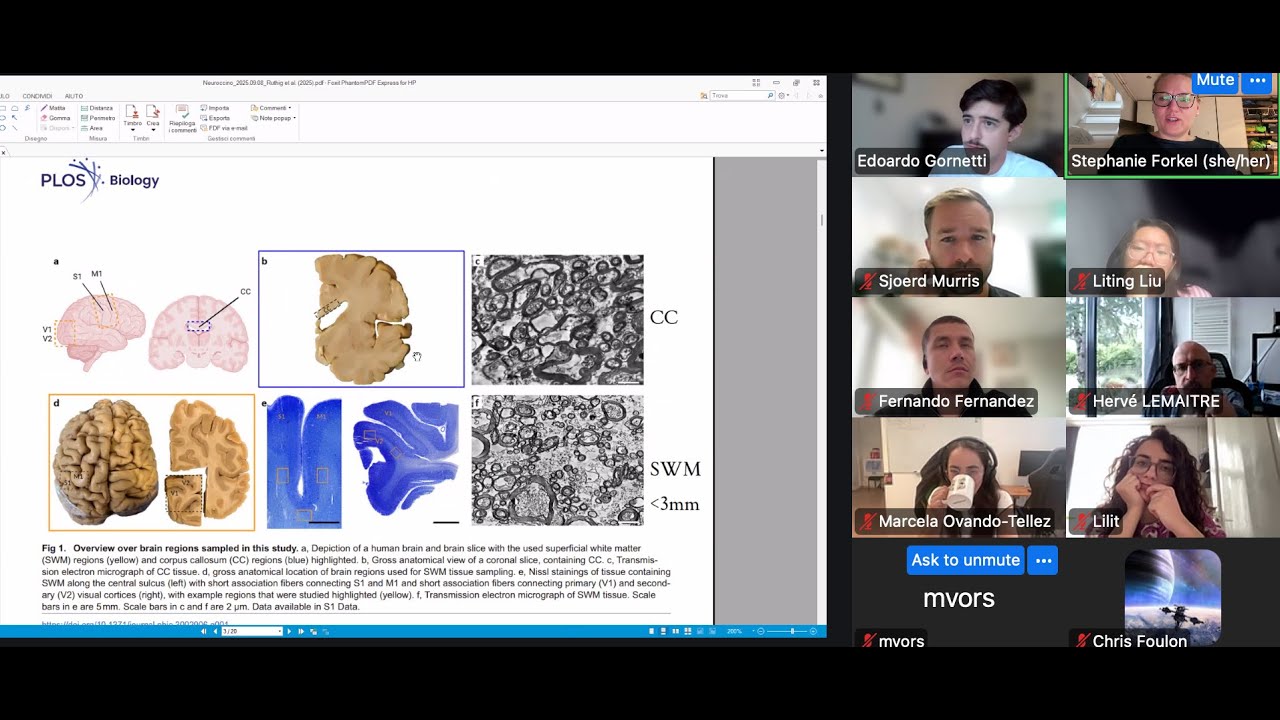
Task: Select Hervé LEMAITRE's video tile
Action: tap(1173, 357)
